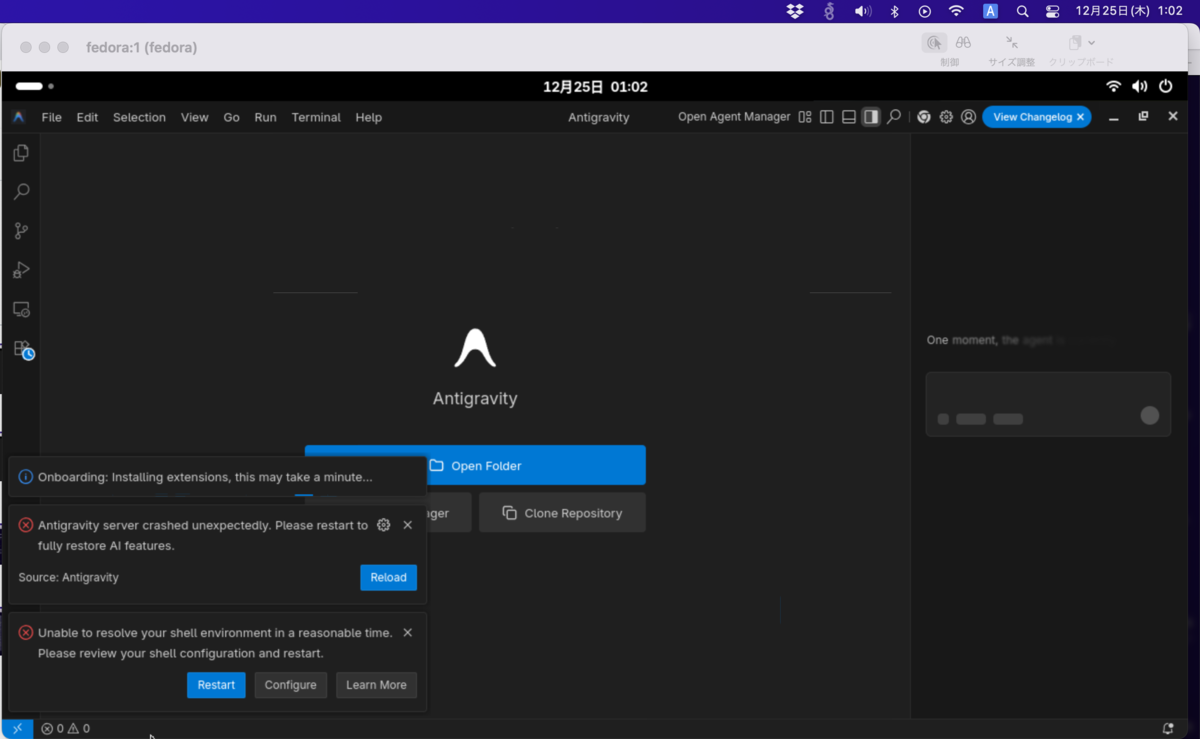Open the View menu
Screen dimensions: 1200x739
coord(195,117)
